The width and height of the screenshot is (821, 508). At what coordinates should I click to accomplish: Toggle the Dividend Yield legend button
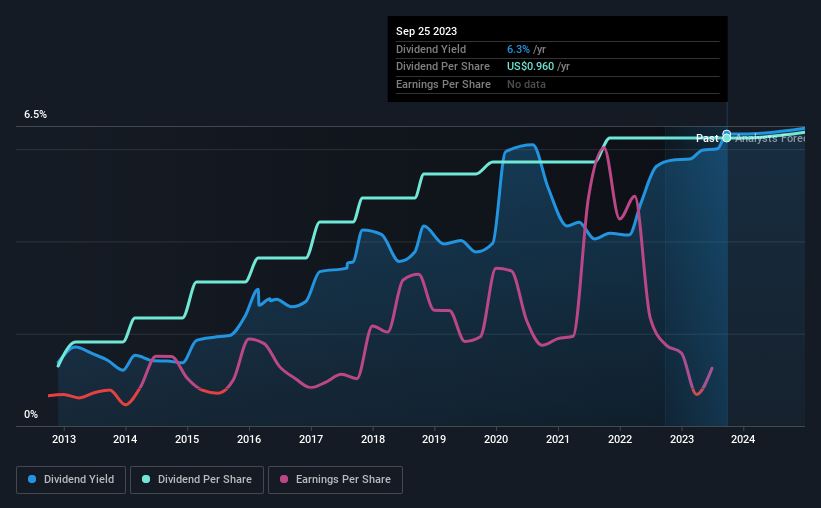click(x=71, y=480)
